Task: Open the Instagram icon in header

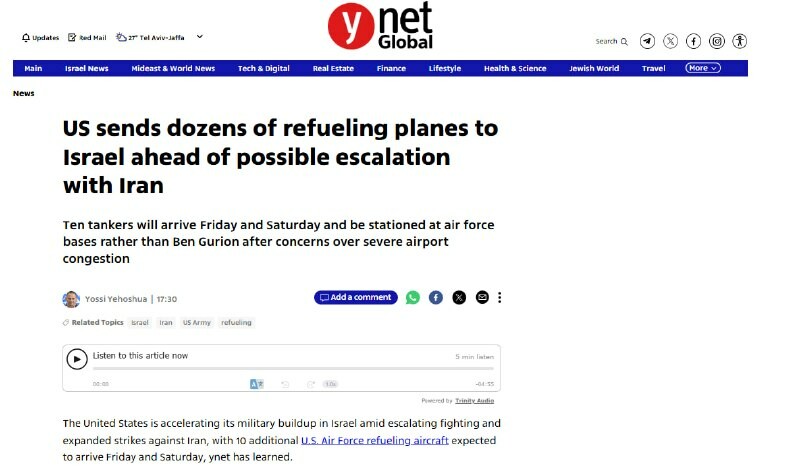Action: point(717,41)
